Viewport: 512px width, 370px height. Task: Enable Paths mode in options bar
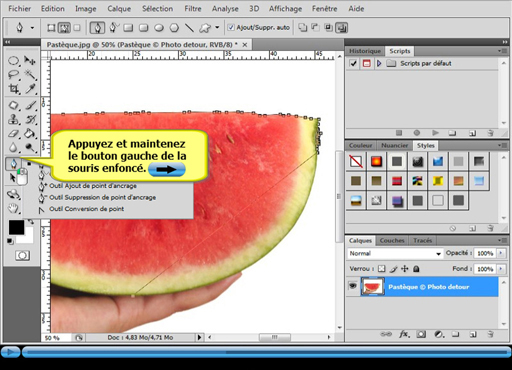click(64, 28)
